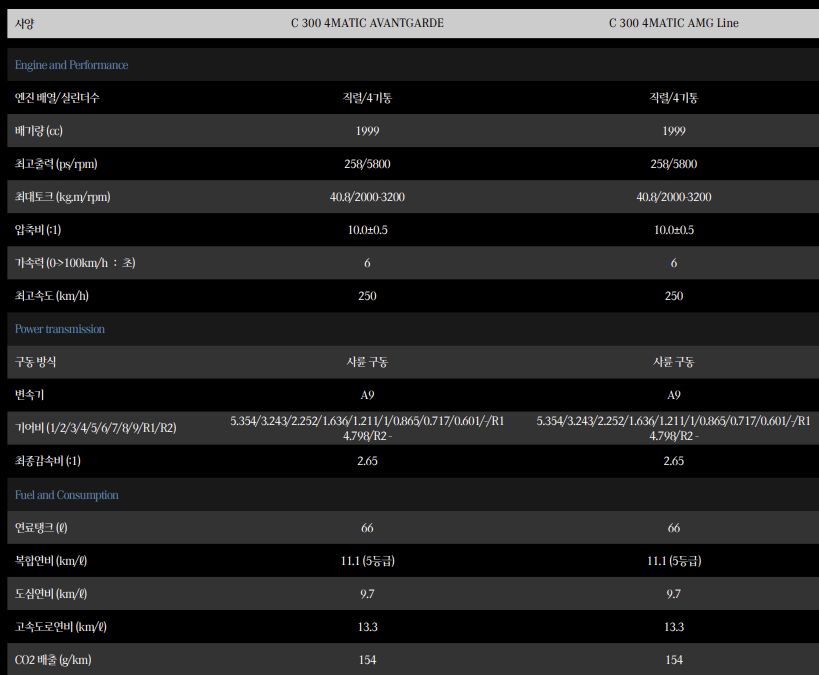Click the '도심연비 (km/ℓ)' row label
Image resolution: width=819 pixels, height=675 pixels.
pos(51,594)
